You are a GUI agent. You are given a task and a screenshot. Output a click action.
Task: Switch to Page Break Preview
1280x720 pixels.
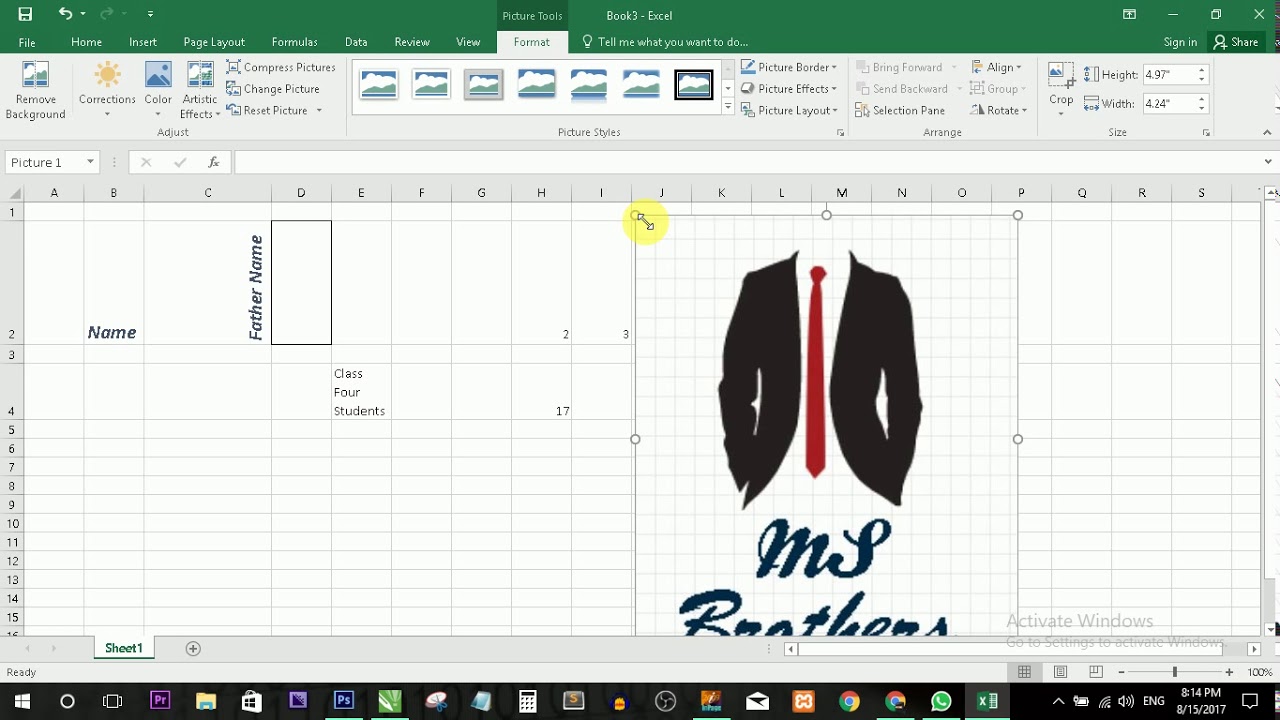click(x=1096, y=672)
